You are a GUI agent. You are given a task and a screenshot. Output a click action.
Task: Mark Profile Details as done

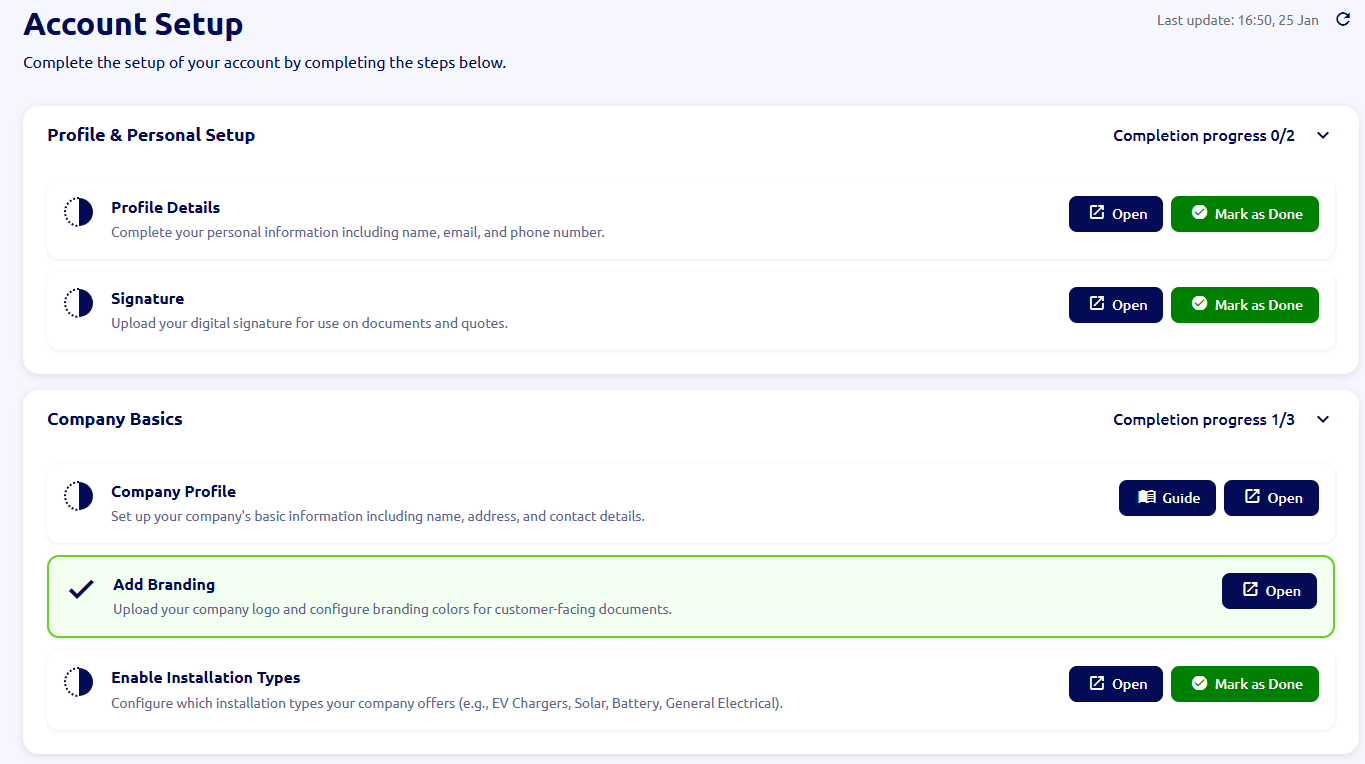[1244, 214]
